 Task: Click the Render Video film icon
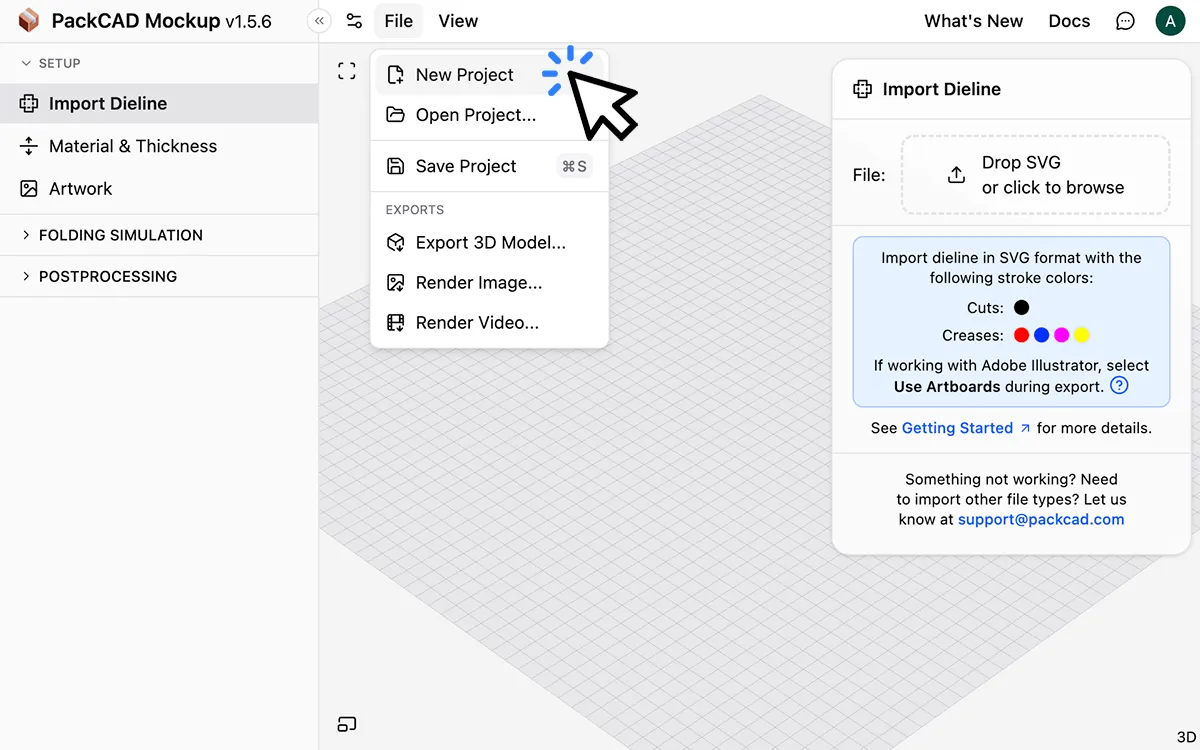[x=396, y=323]
